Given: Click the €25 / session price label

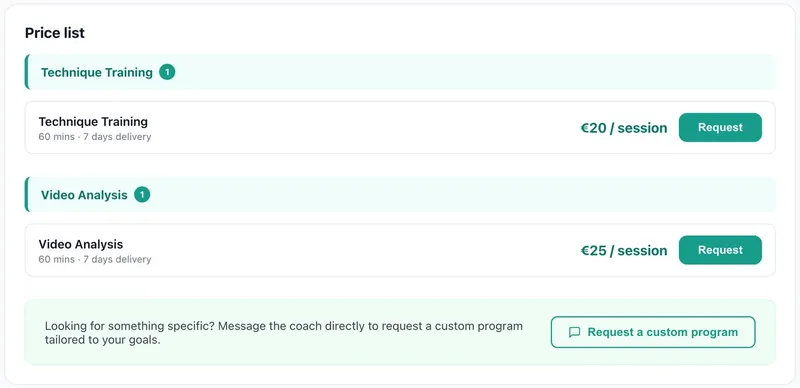Looking at the screenshot, I should 623,250.
